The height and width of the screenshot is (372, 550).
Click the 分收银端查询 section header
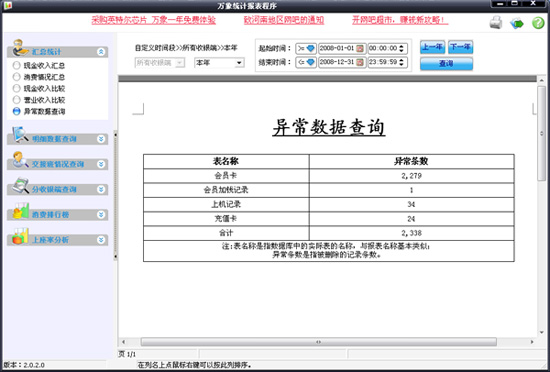point(58,190)
